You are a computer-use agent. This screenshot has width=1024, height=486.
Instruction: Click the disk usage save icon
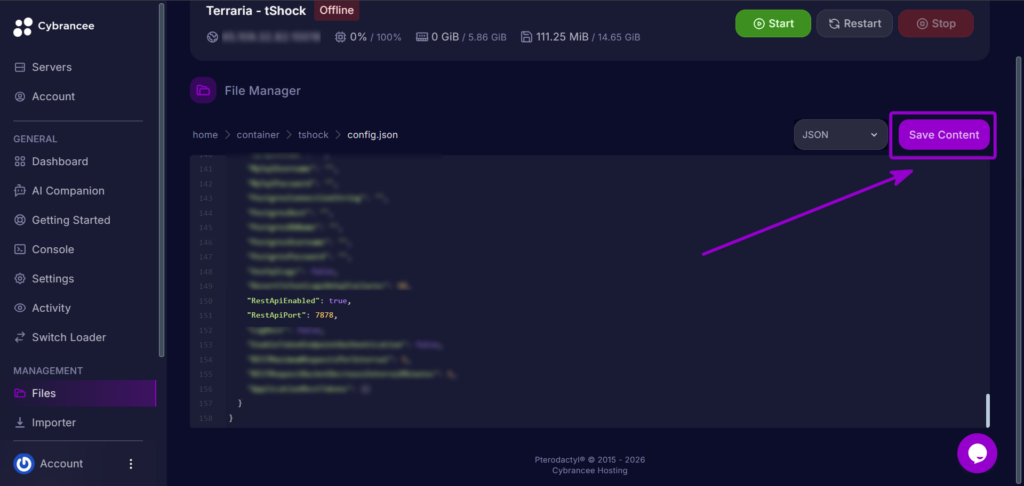pyautogui.click(x=526, y=37)
